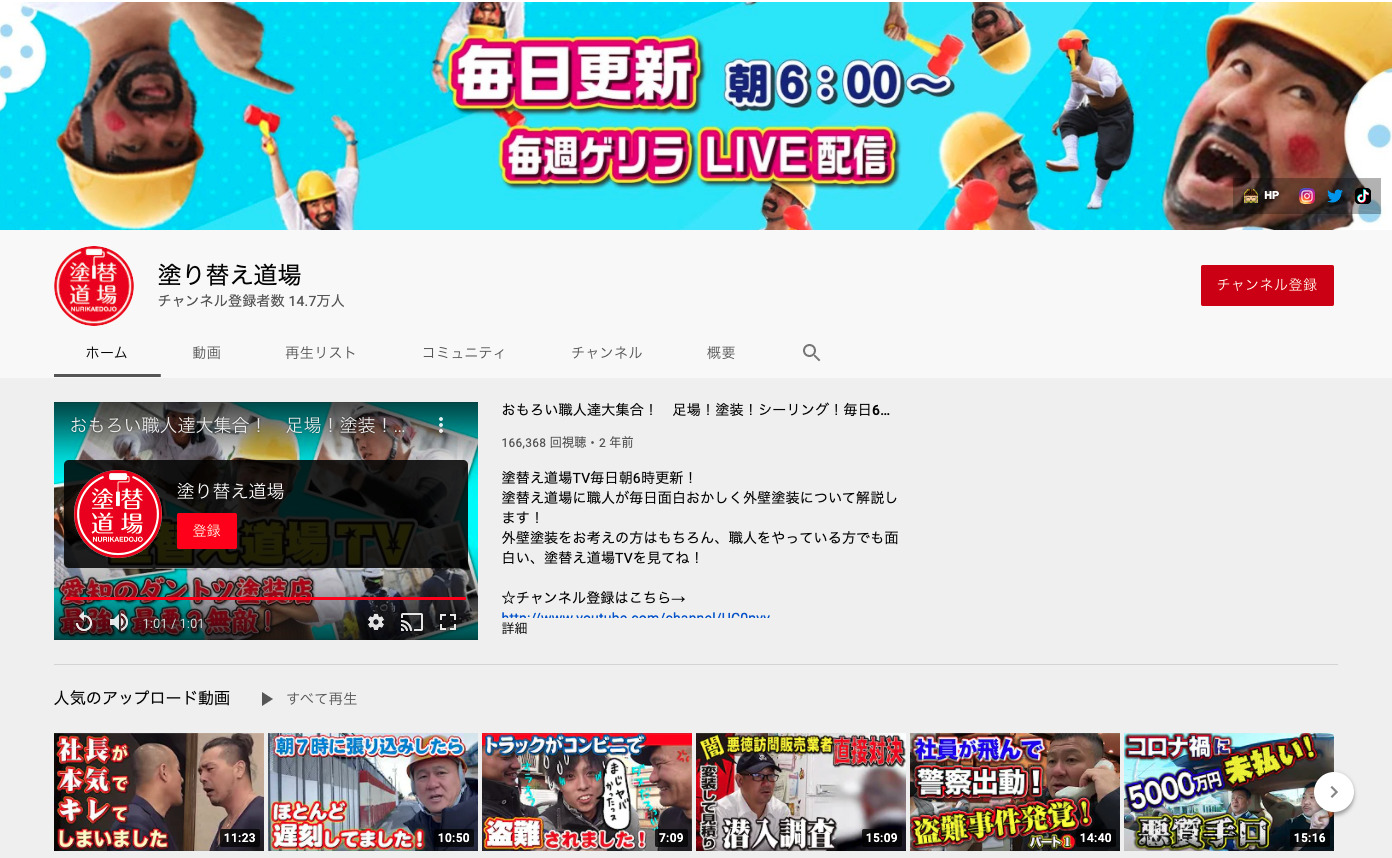This screenshot has width=1392, height=858.
Task: Switch to the ホーム tab
Action: [107, 353]
